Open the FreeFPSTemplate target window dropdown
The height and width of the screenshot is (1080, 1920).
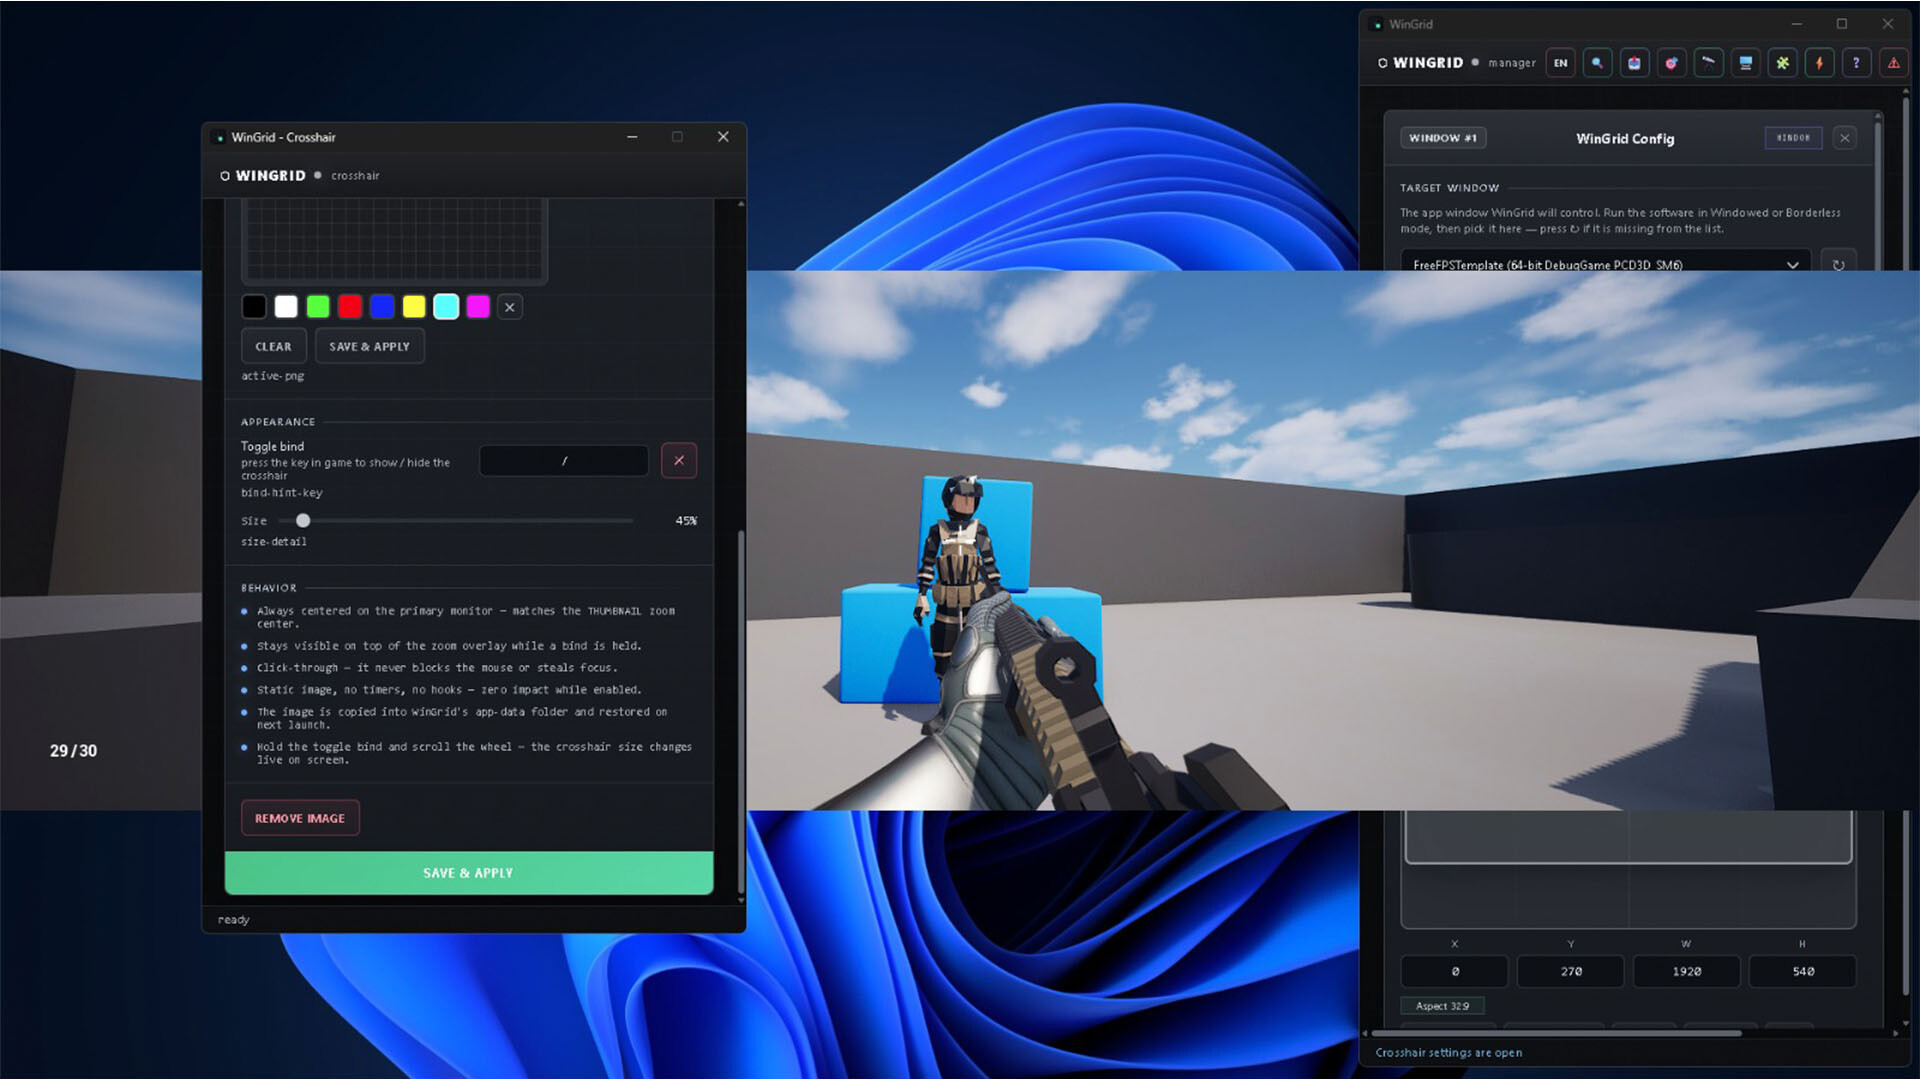1605,263
